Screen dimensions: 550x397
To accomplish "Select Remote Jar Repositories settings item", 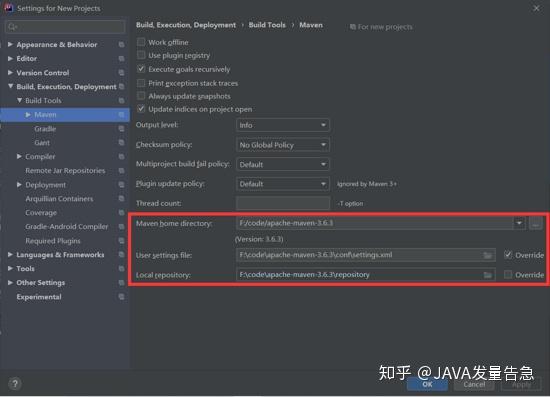I will (65, 170).
